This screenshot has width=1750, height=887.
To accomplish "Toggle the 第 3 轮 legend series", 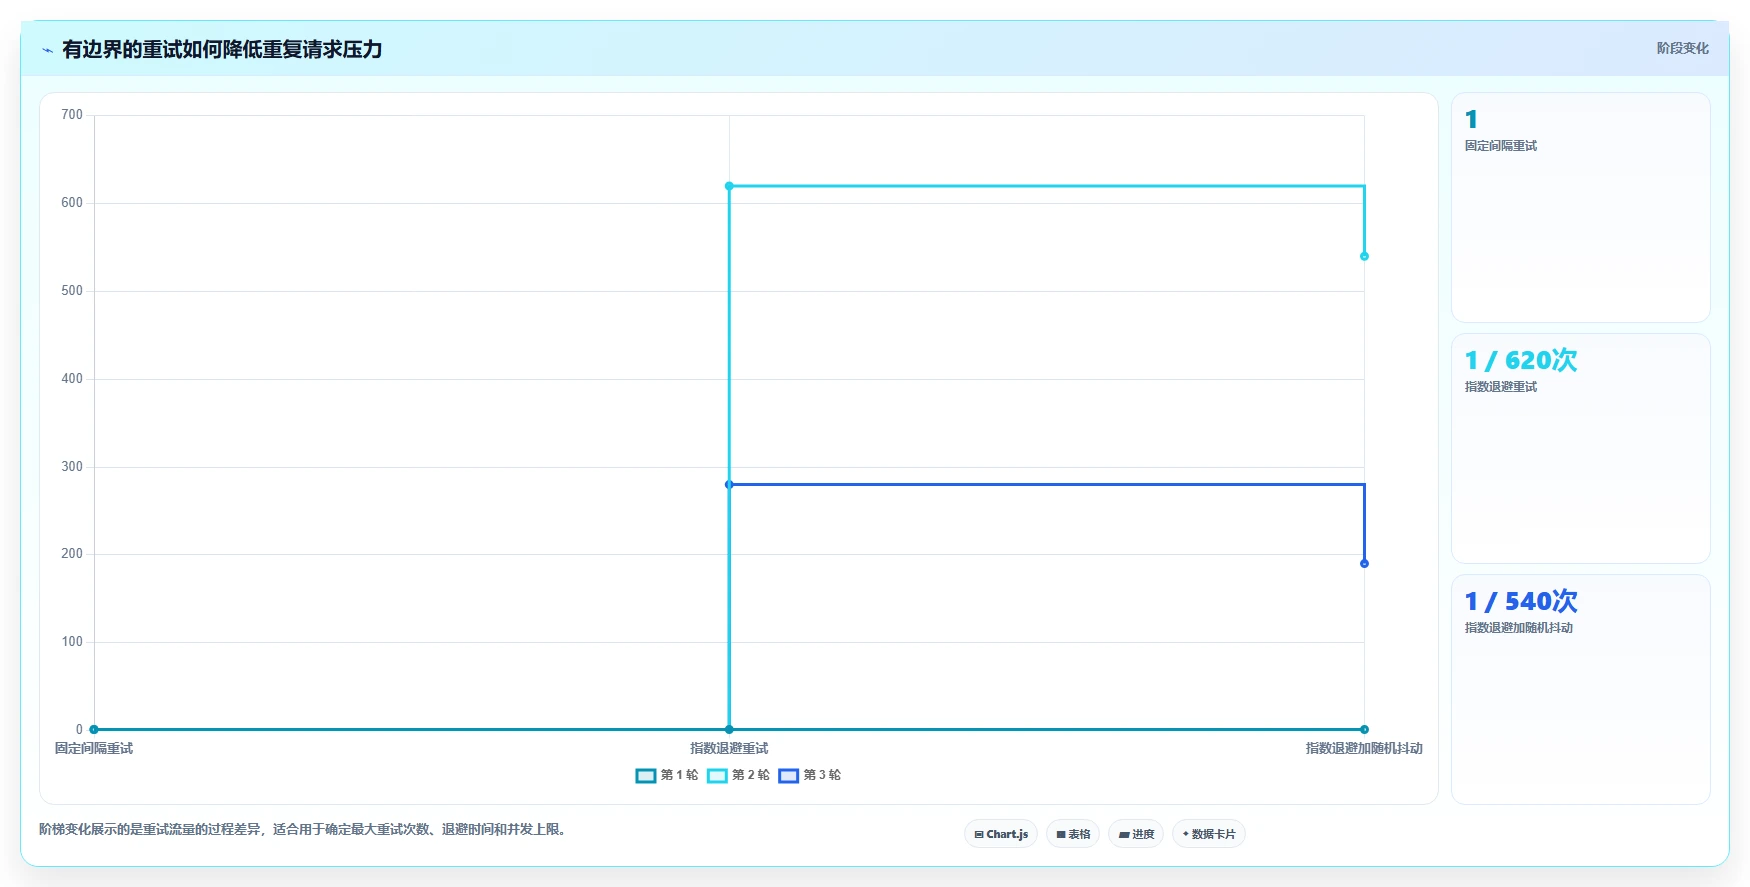I will (x=810, y=775).
